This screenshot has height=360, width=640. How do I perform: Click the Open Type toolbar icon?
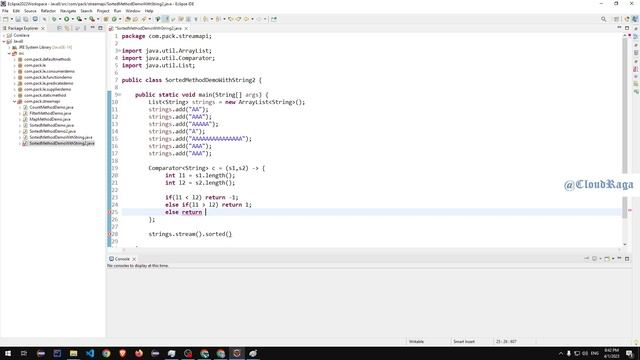128,19
